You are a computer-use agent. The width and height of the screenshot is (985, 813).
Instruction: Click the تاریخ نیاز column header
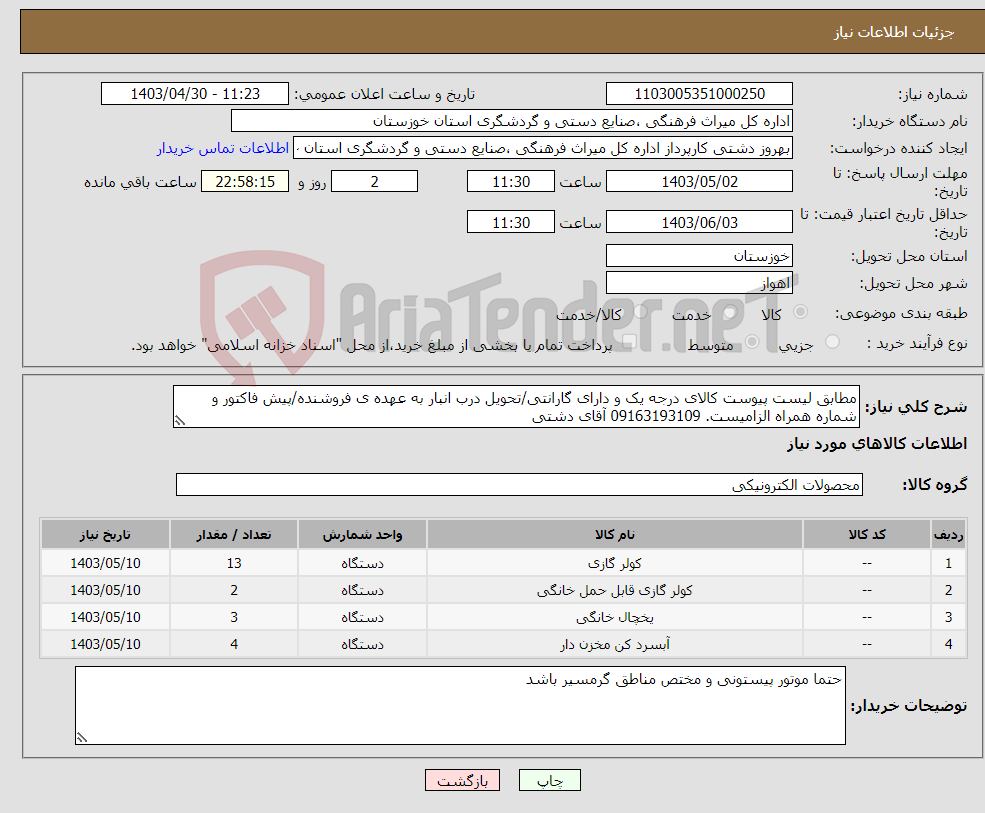105,535
